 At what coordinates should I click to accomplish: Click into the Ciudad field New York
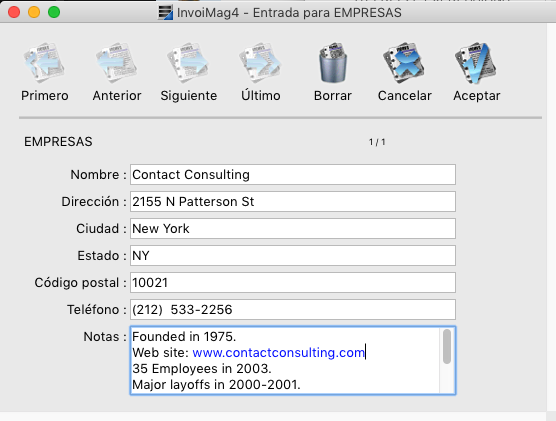point(293,228)
